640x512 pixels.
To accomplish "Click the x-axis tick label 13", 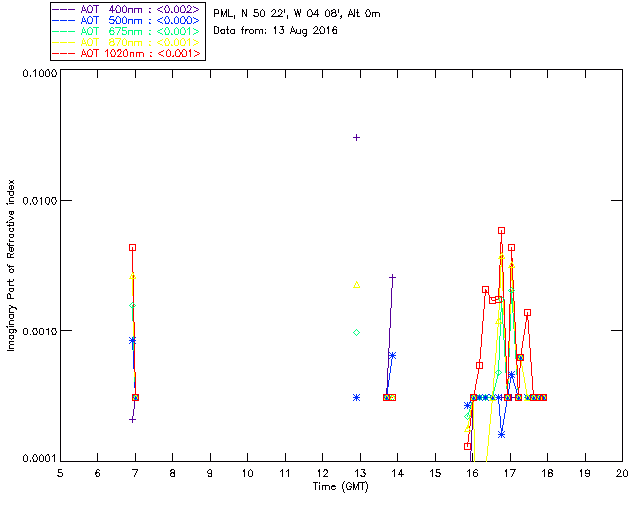I will tap(360, 473).
